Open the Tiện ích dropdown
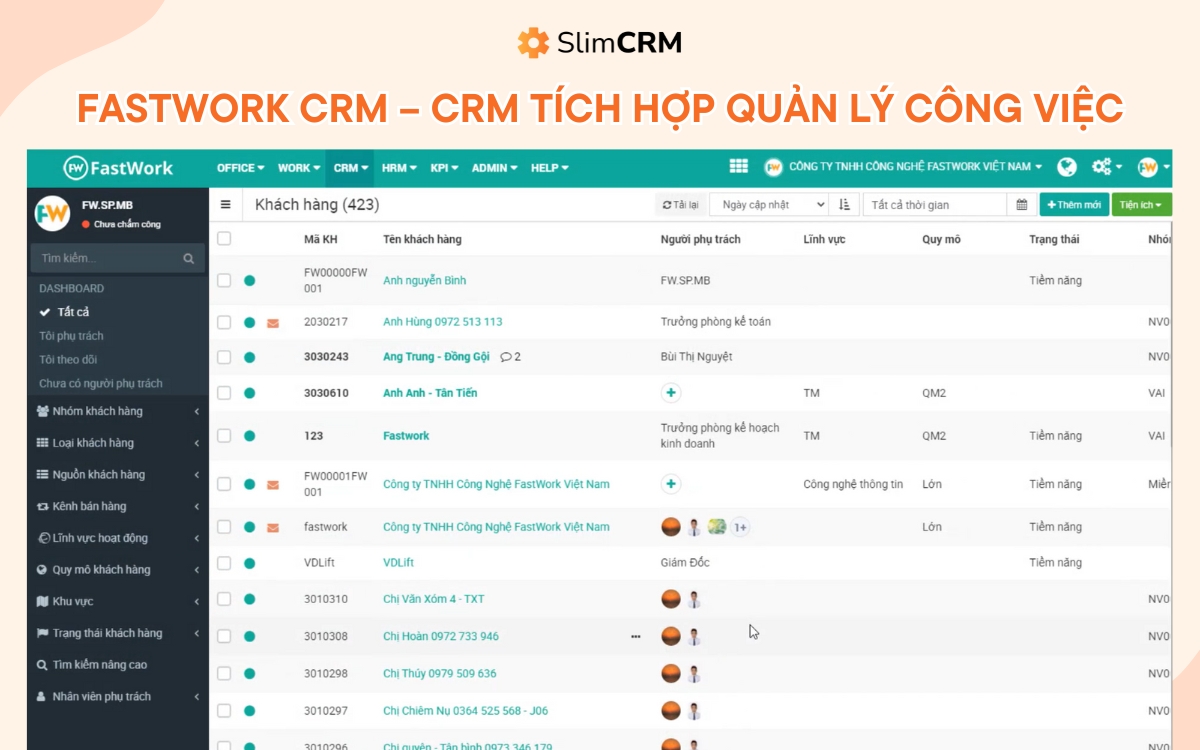Viewport: 1200px width, 750px height. (1139, 204)
